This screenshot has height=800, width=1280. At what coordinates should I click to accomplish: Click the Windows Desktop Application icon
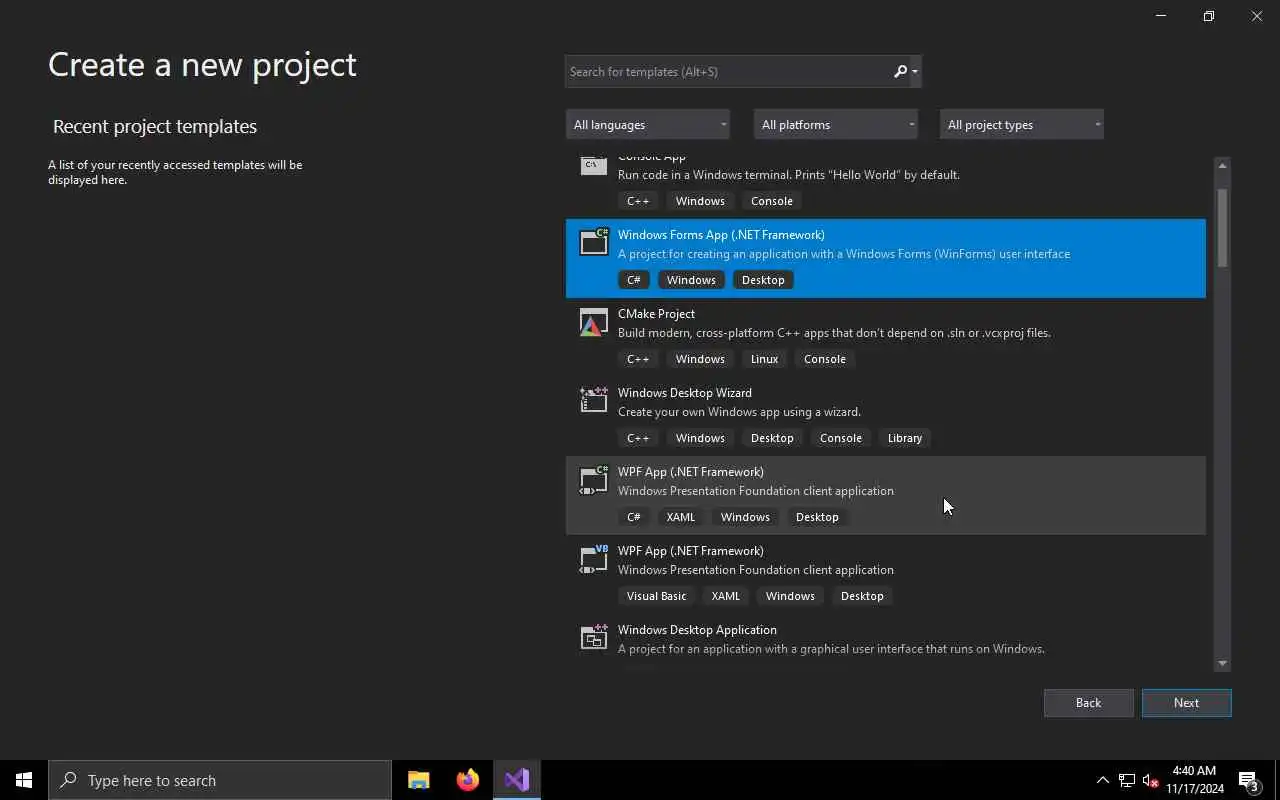594,637
